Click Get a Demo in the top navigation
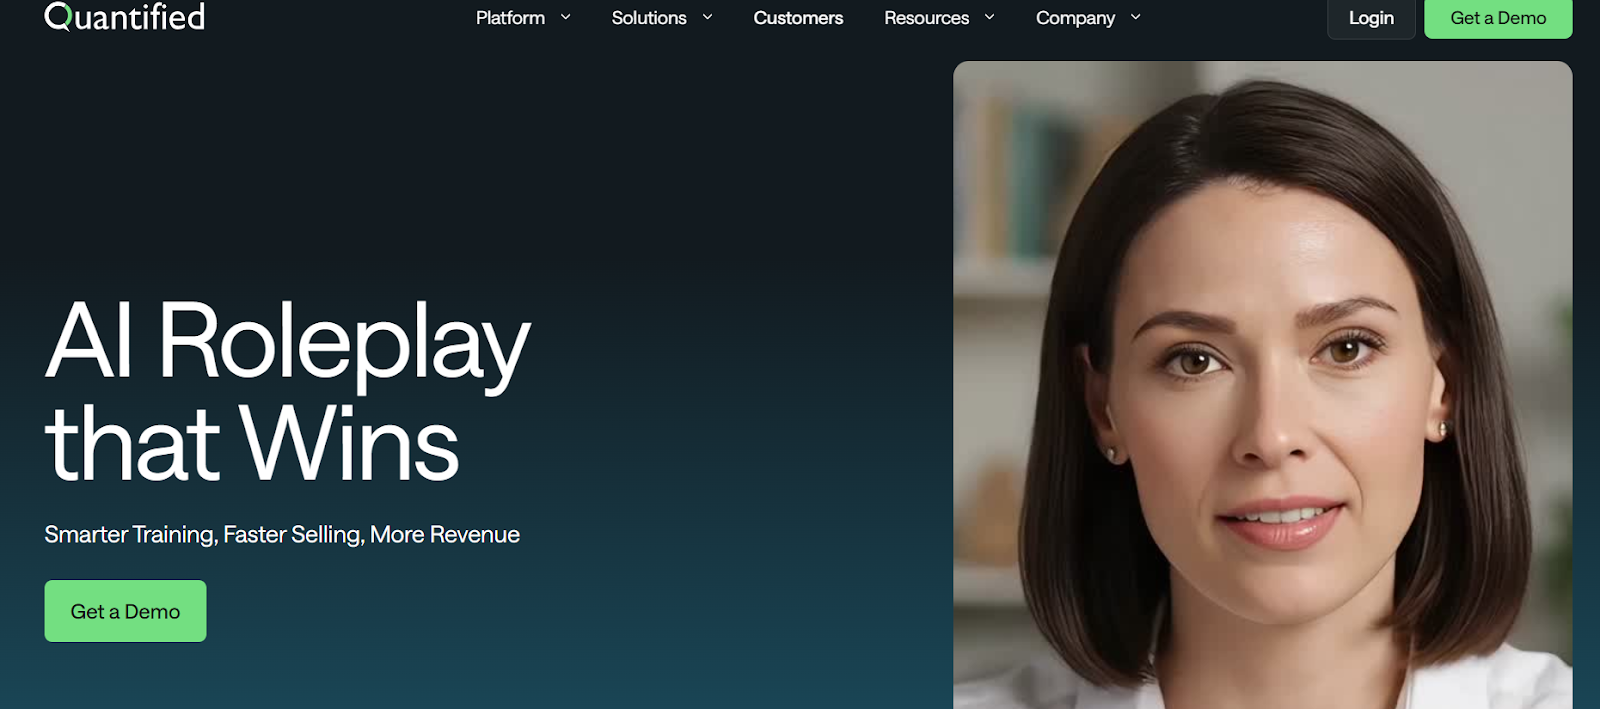This screenshot has width=1600, height=709. pyautogui.click(x=1498, y=18)
